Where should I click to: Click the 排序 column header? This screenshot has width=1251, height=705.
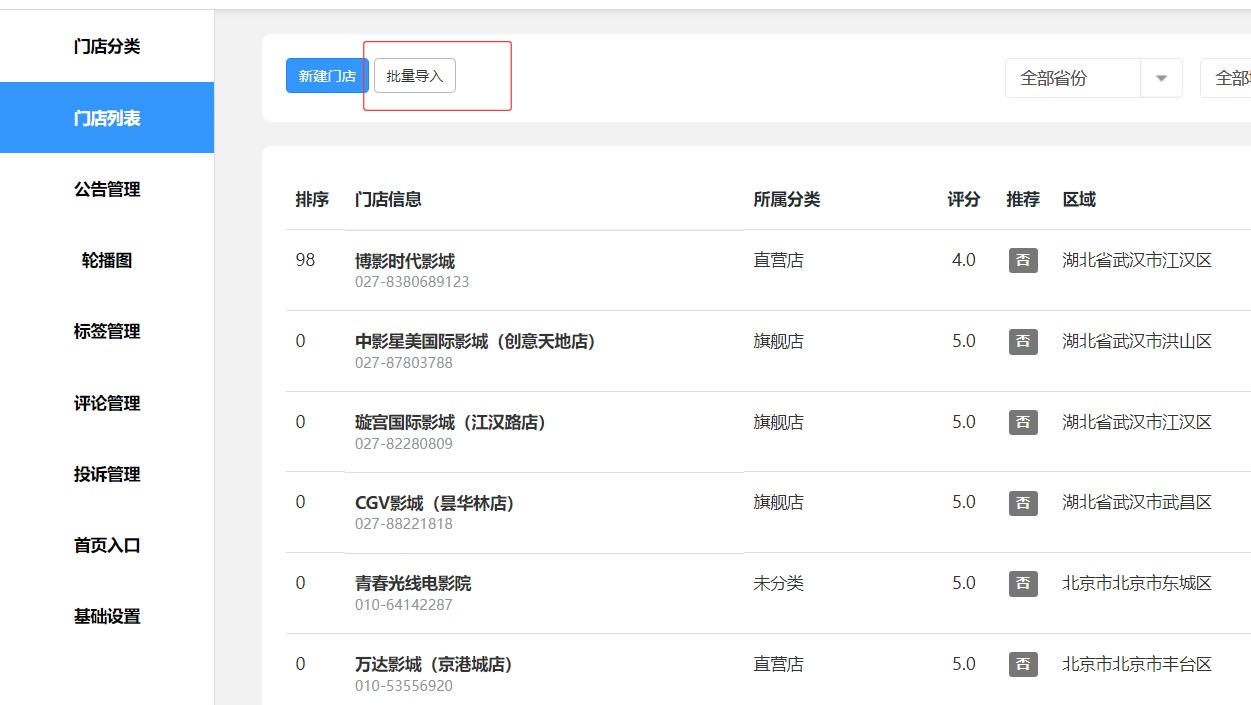[x=312, y=199]
